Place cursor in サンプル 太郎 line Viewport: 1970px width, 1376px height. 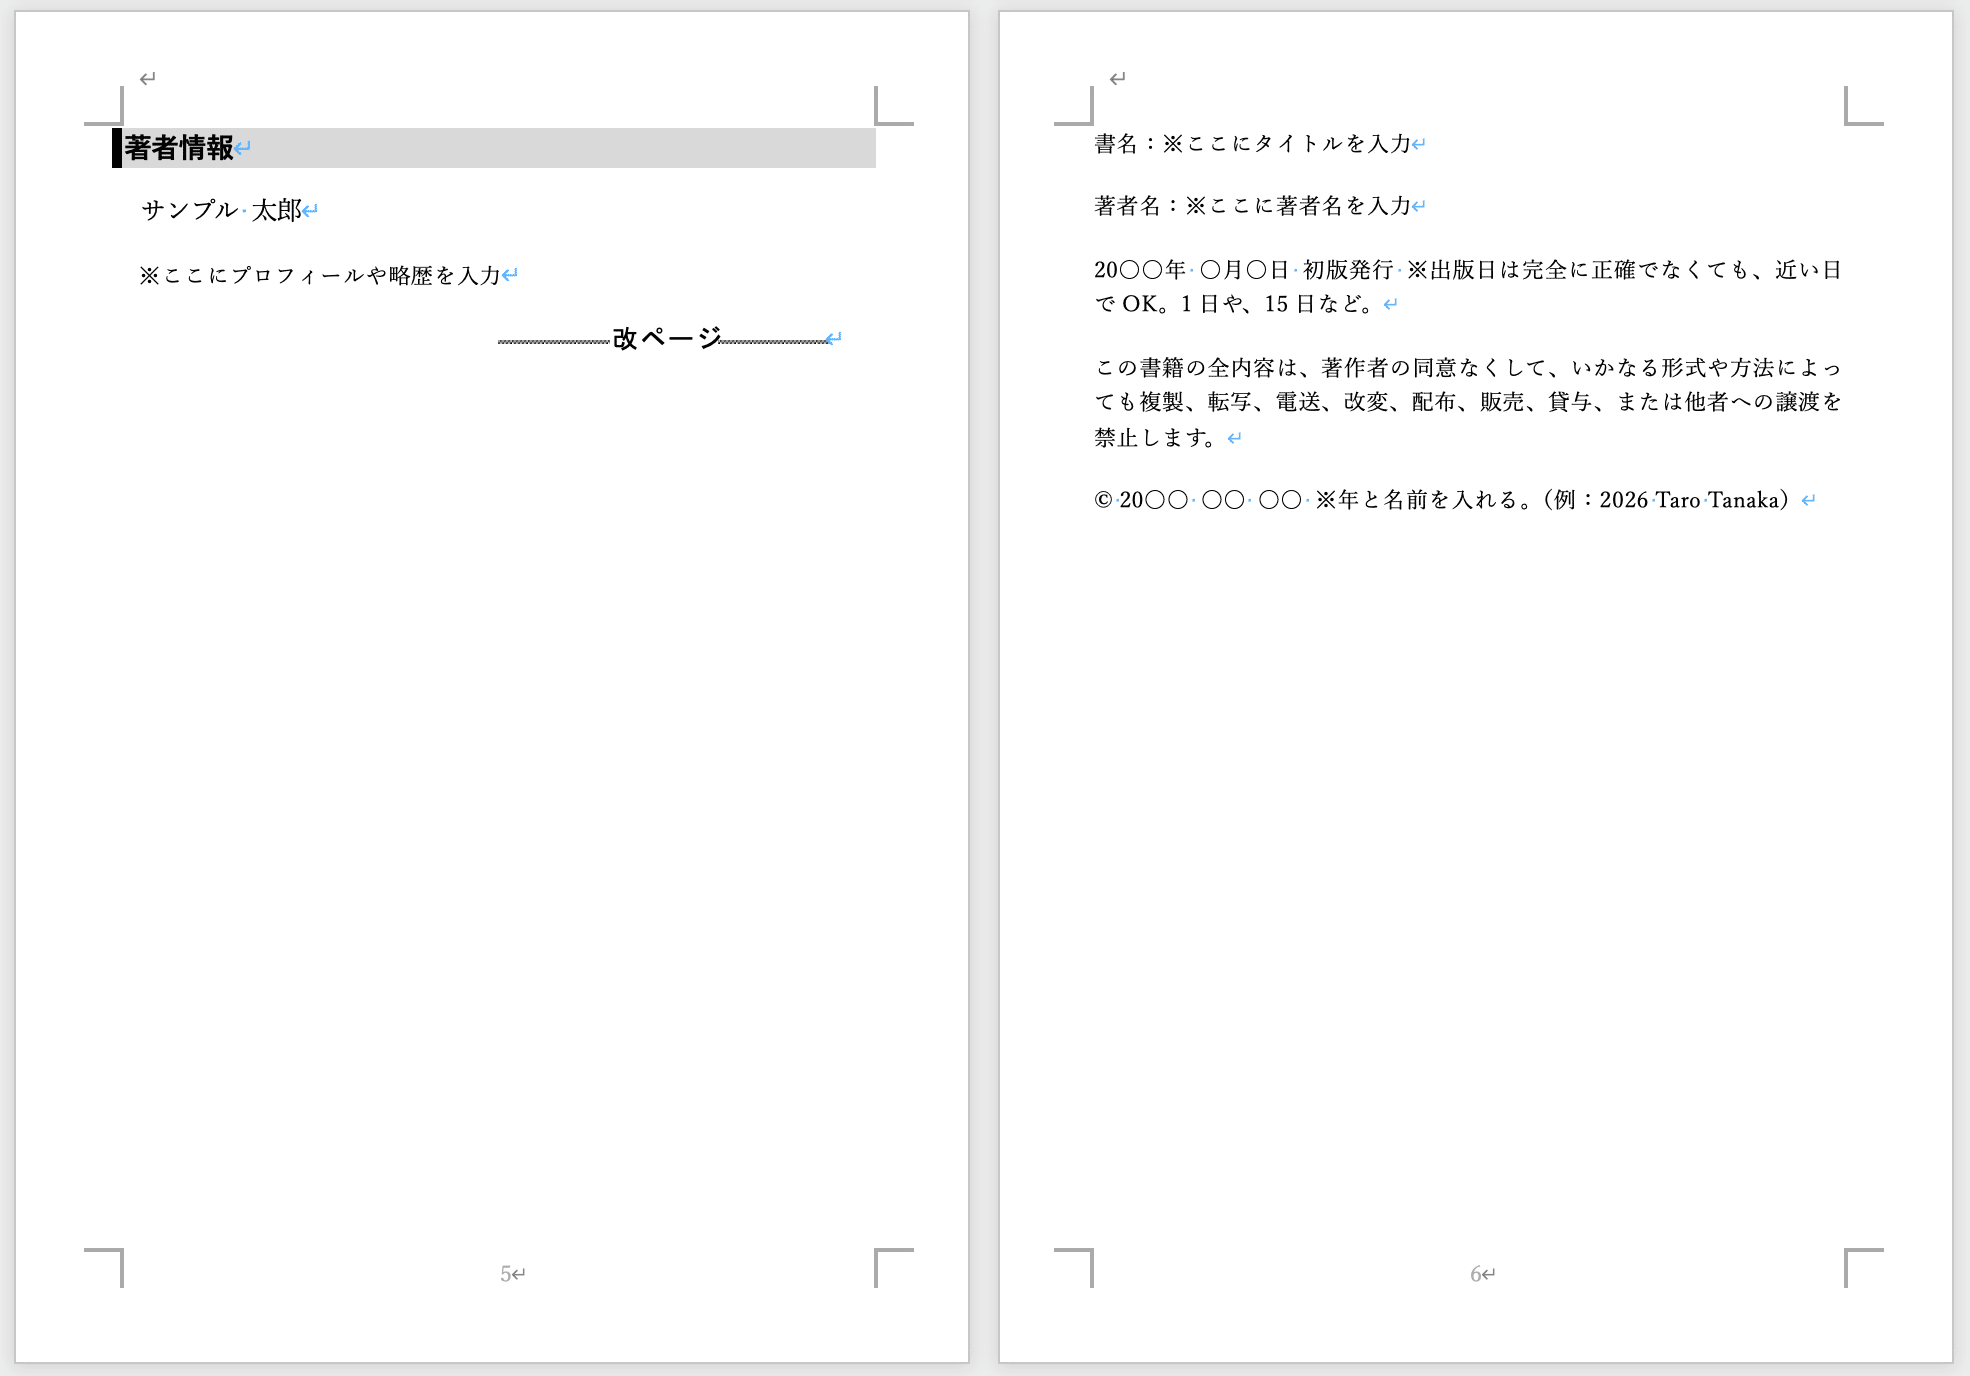221,210
